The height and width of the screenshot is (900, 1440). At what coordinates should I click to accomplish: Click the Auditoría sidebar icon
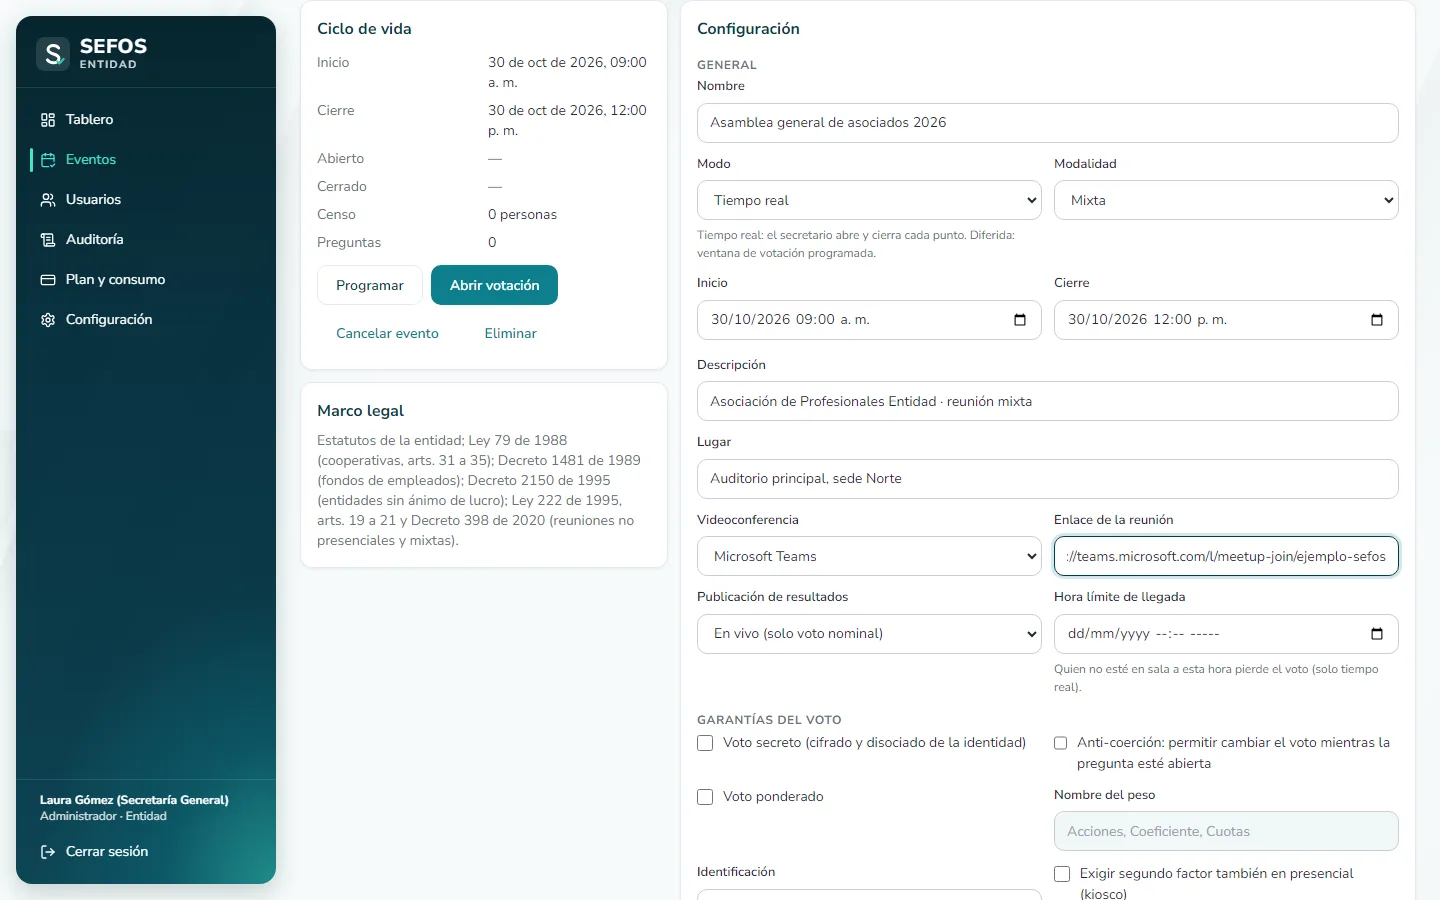[48, 240]
